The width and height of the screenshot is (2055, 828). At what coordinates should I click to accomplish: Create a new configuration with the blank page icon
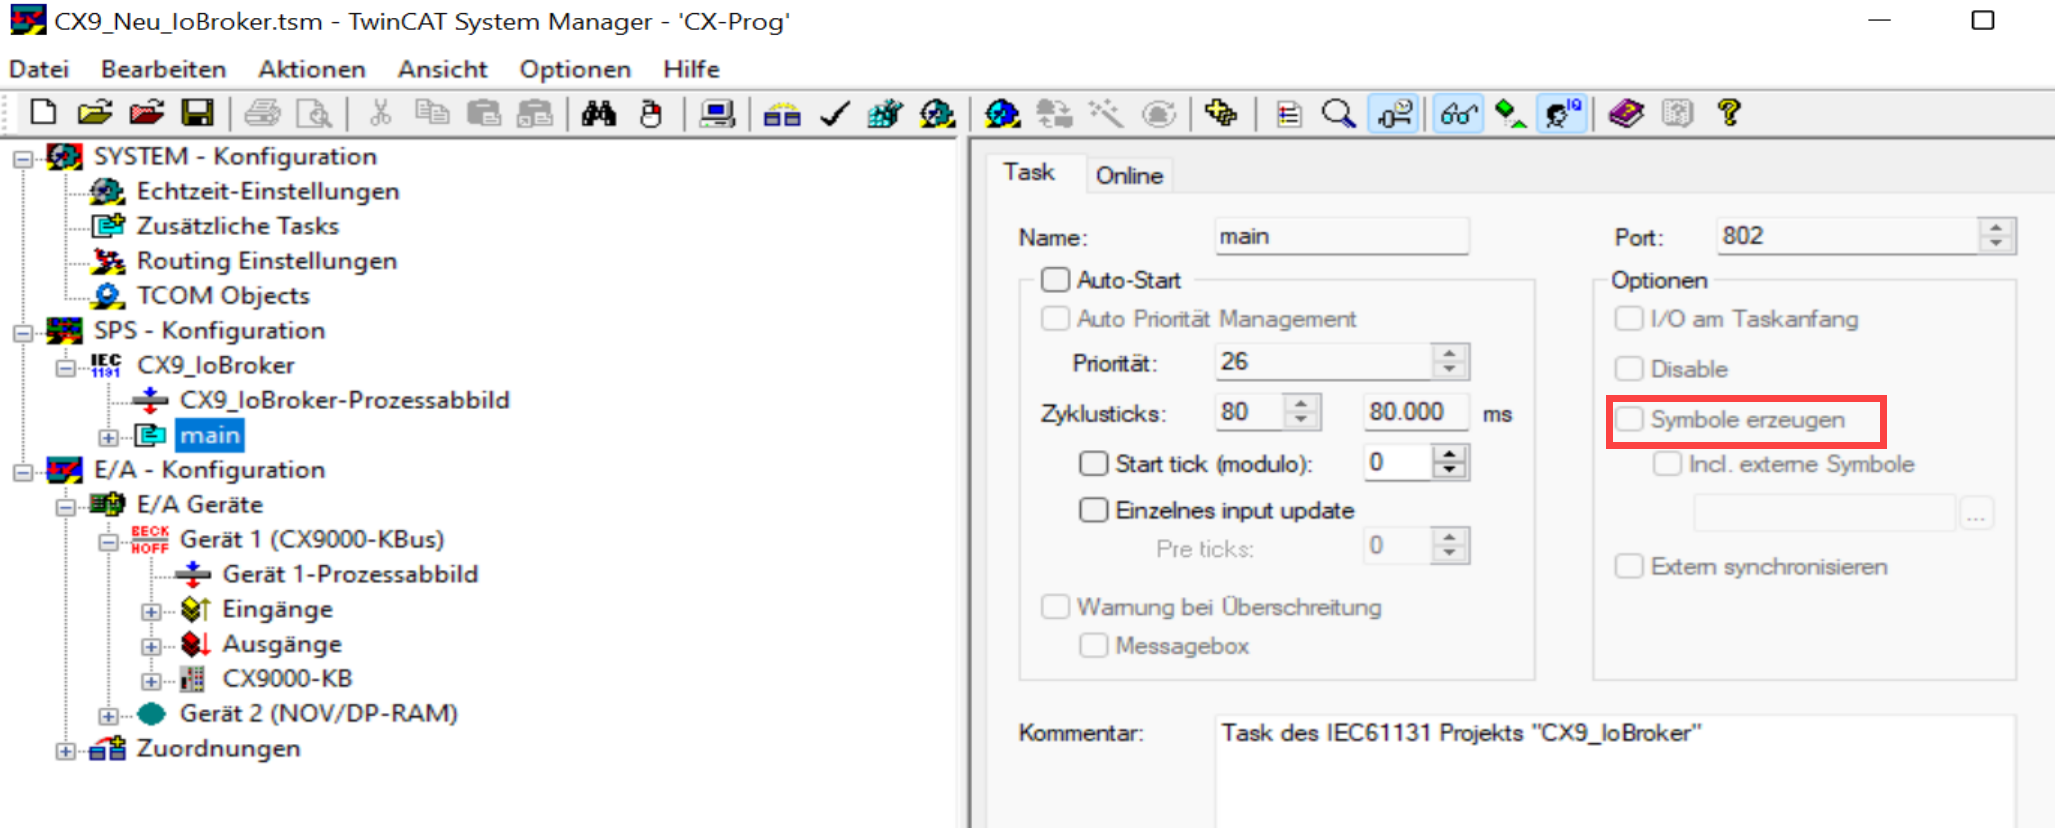pos(43,113)
